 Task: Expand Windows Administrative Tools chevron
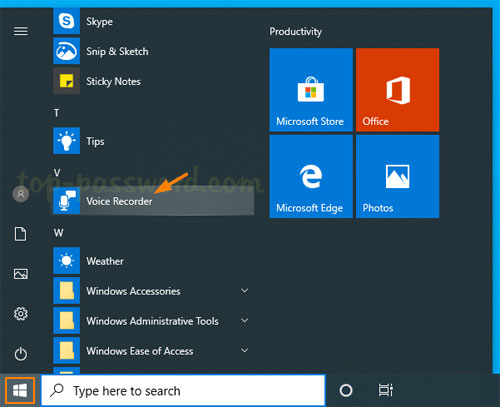coord(245,321)
